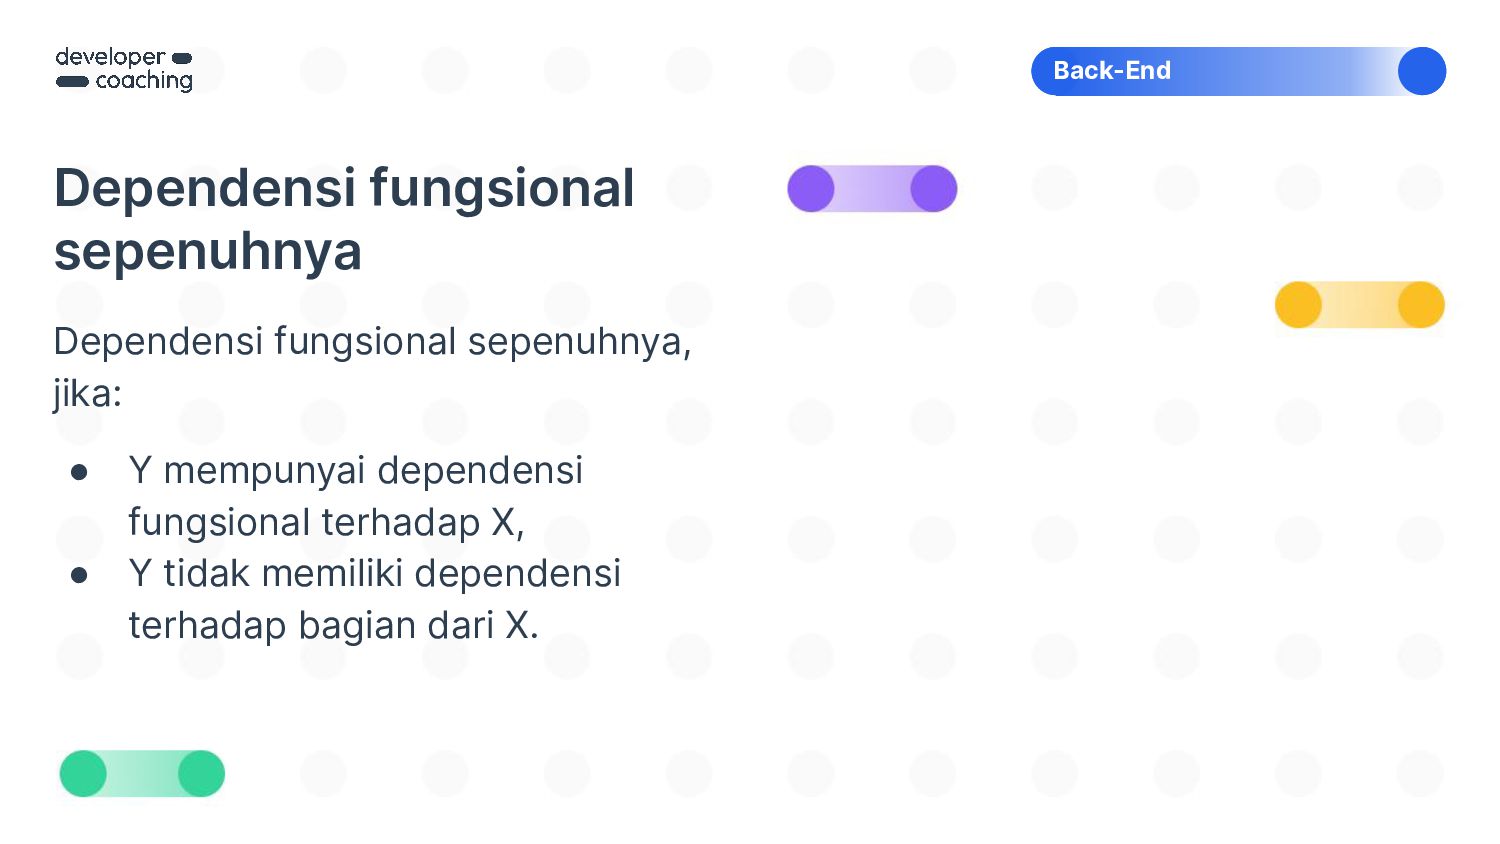Click the blue circle on Back-End badge
Screen dimensions: 1500x844
pyautogui.click(x=1422, y=71)
